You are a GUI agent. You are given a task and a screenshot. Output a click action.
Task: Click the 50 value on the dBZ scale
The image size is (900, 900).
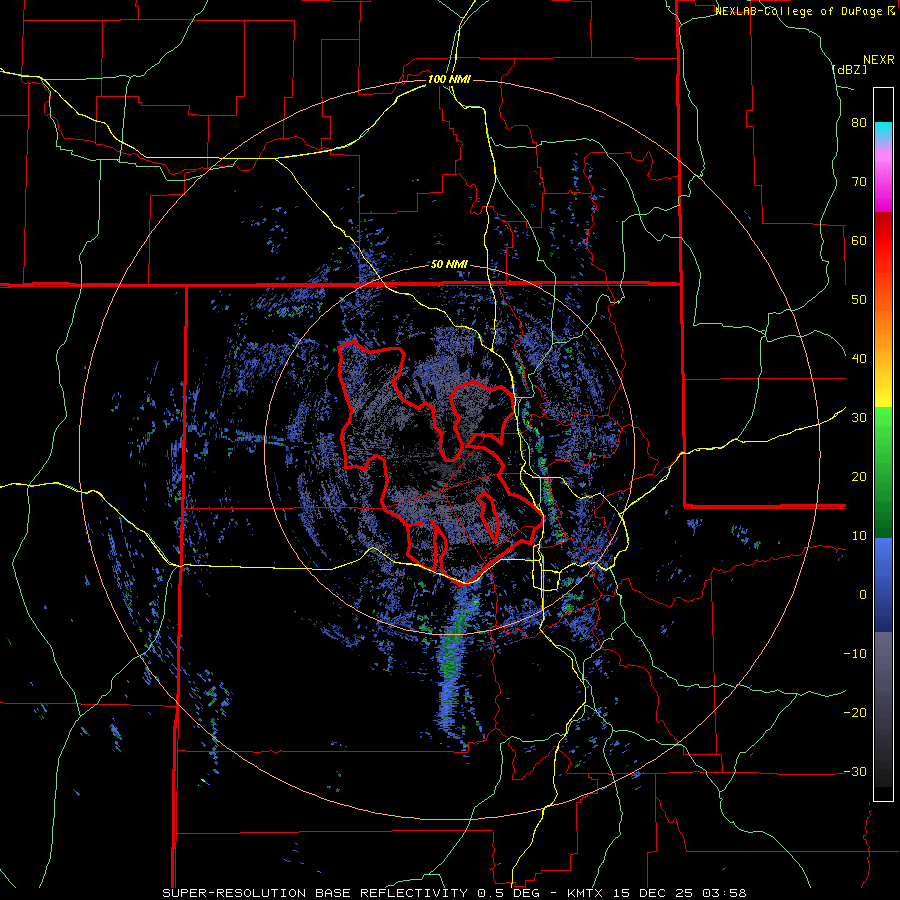click(x=859, y=300)
